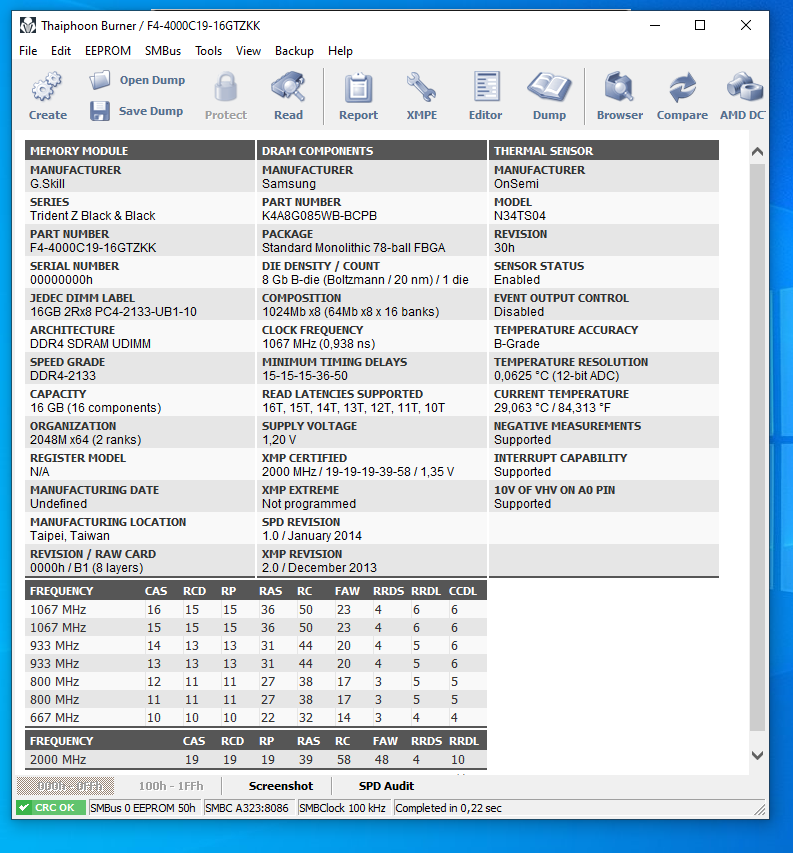Click the vertical scrollbar thumb

[x=757, y=447]
